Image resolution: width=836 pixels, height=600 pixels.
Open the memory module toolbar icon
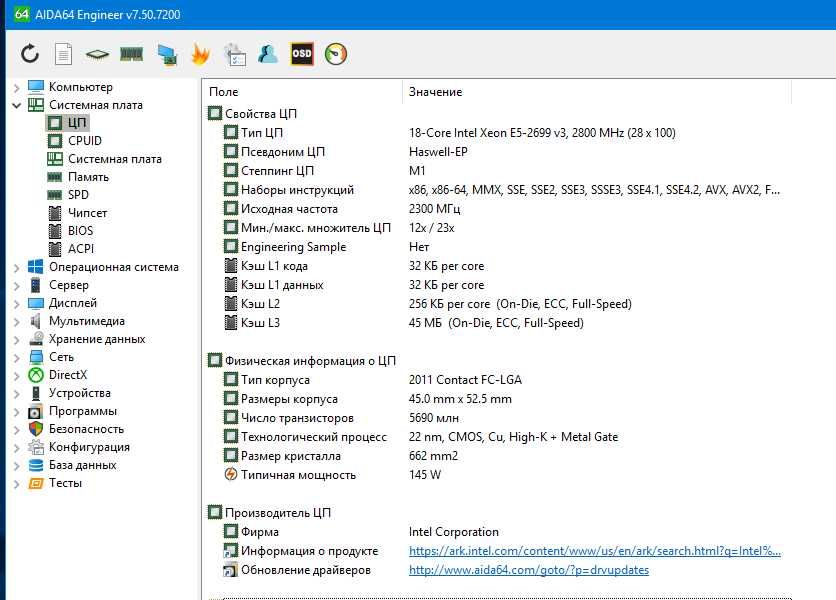[132, 54]
